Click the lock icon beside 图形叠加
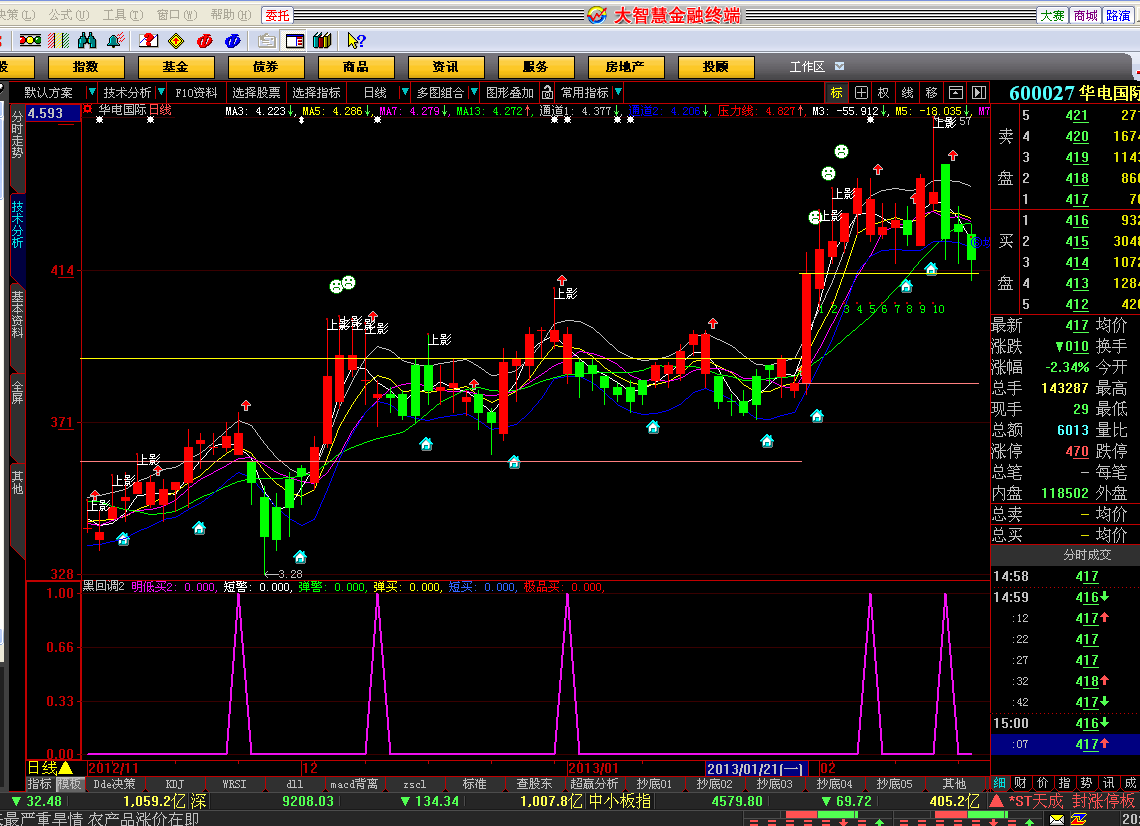The height and width of the screenshot is (826, 1140). [x=547, y=92]
